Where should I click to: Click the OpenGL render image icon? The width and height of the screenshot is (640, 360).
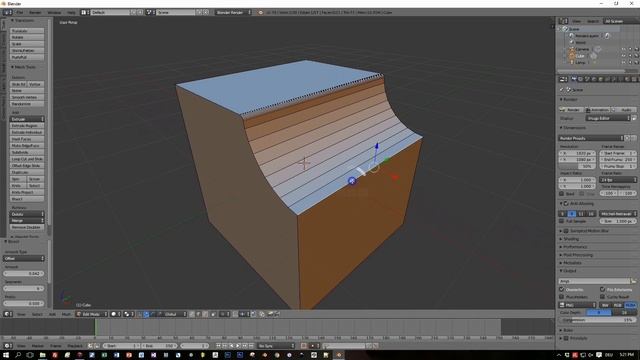(x=270, y=314)
